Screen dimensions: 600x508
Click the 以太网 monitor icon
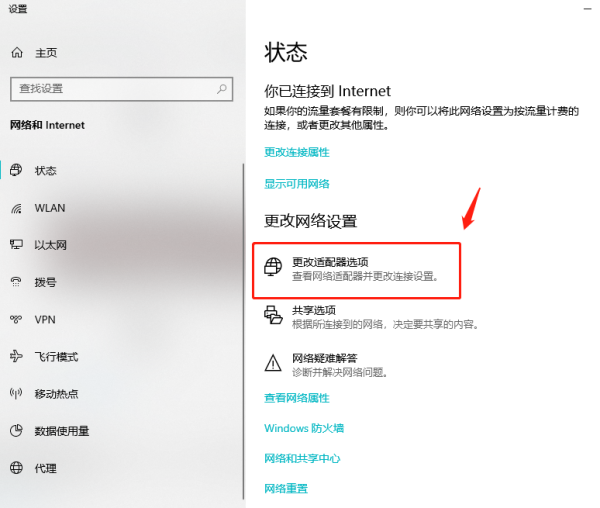pyautogui.click(x=16, y=244)
